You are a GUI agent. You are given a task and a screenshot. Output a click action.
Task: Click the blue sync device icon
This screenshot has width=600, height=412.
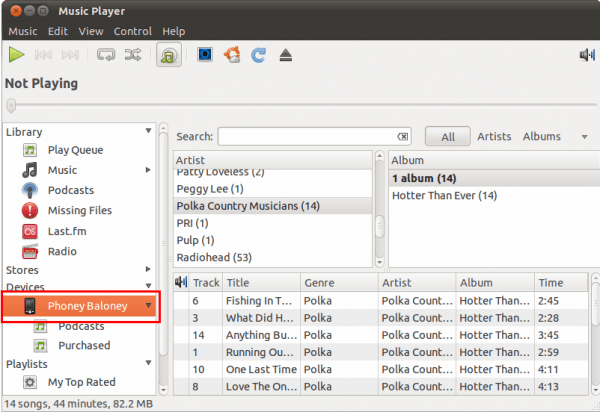(x=259, y=55)
